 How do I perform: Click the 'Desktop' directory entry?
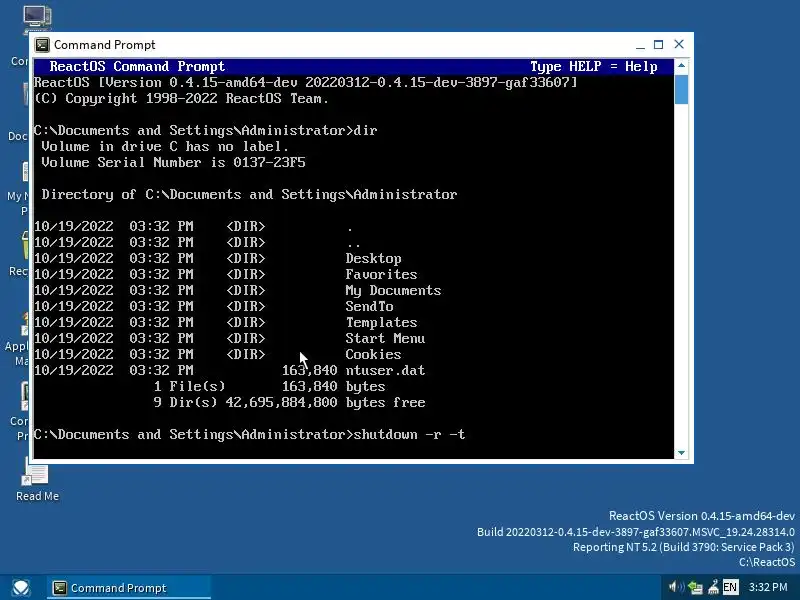(x=373, y=259)
